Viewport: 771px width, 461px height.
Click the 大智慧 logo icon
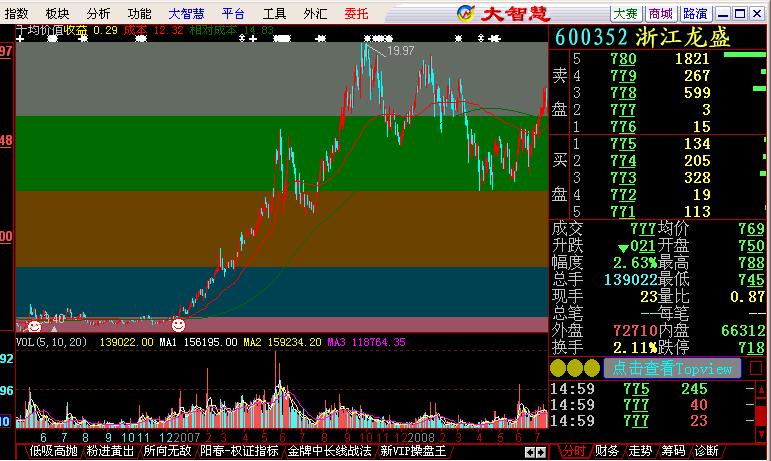coord(465,13)
